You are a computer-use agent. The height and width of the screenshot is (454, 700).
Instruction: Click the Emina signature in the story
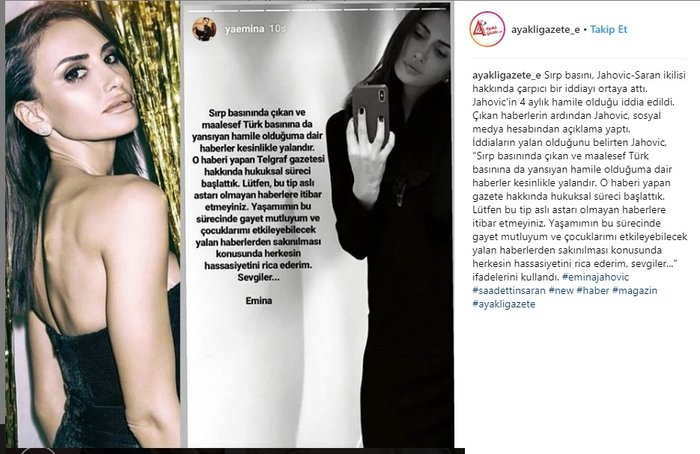[258, 300]
